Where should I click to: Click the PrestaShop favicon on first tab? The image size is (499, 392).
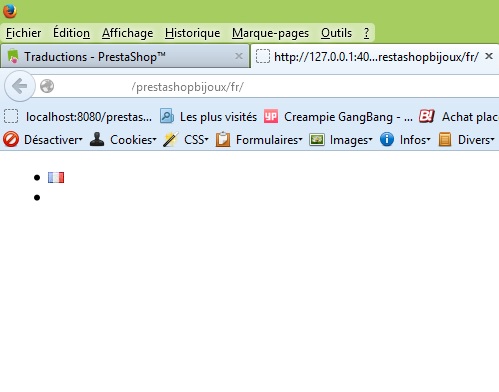pyautogui.click(x=13, y=56)
